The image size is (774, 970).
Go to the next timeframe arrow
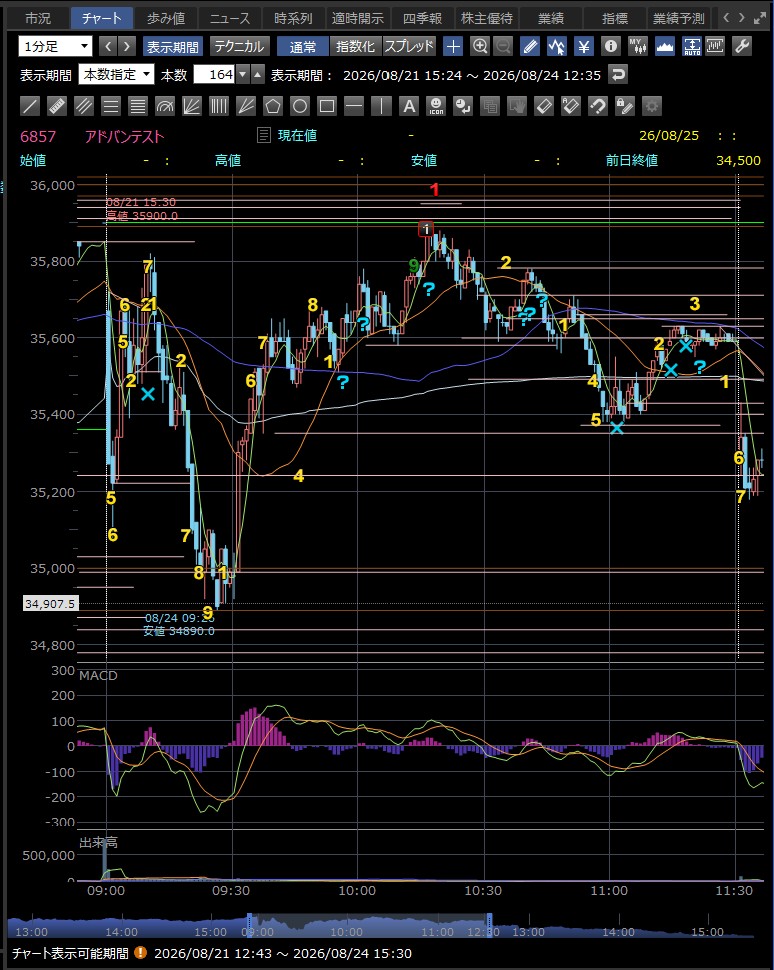coord(126,46)
